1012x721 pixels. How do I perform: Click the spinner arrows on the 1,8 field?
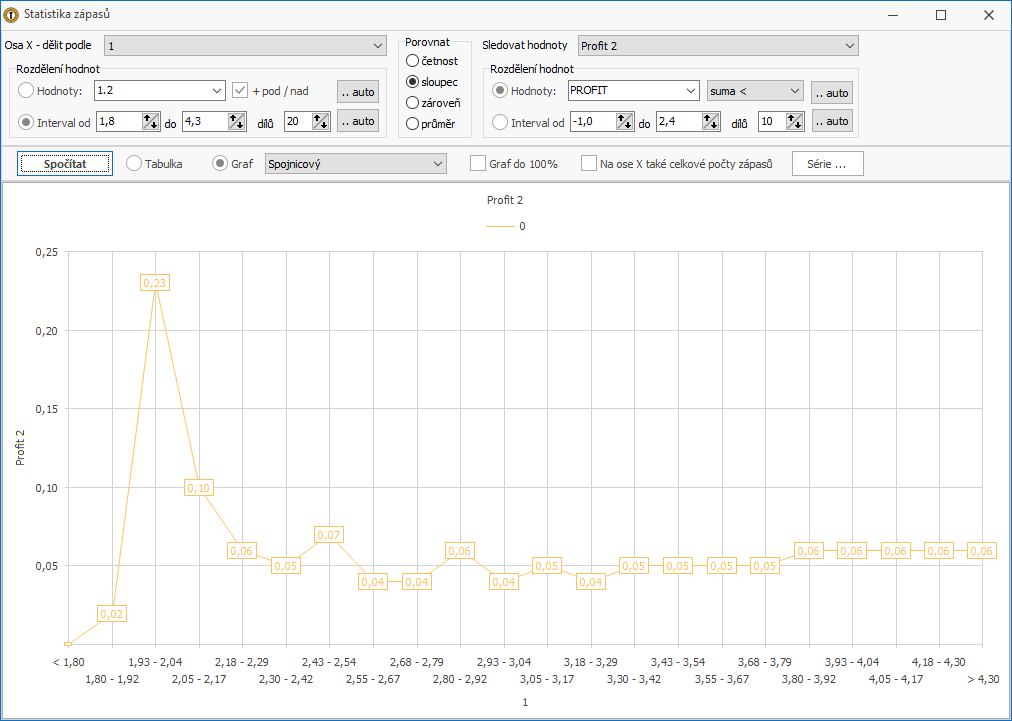[150, 121]
